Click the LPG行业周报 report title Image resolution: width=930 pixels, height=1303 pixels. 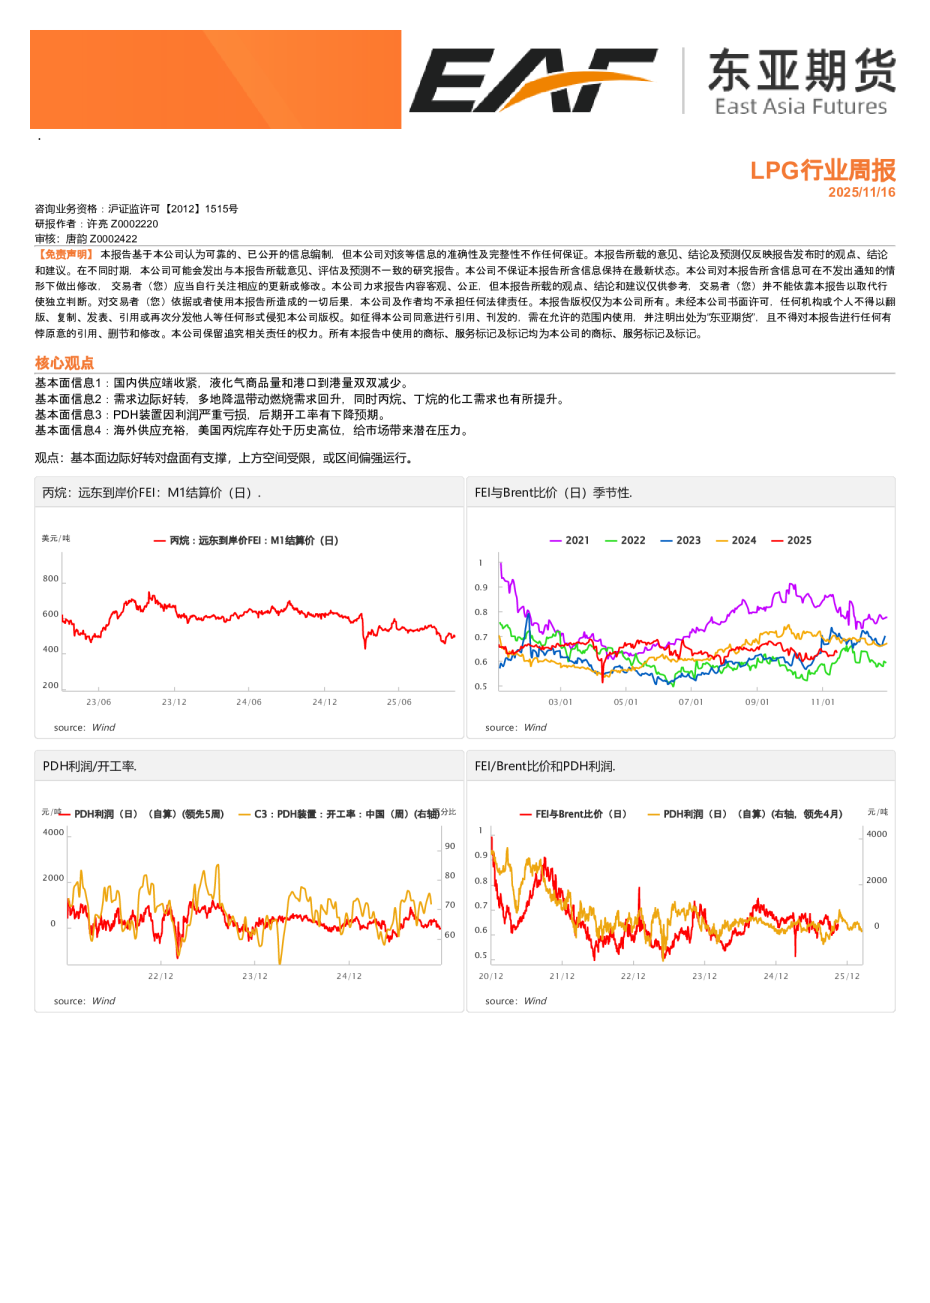coord(822,170)
